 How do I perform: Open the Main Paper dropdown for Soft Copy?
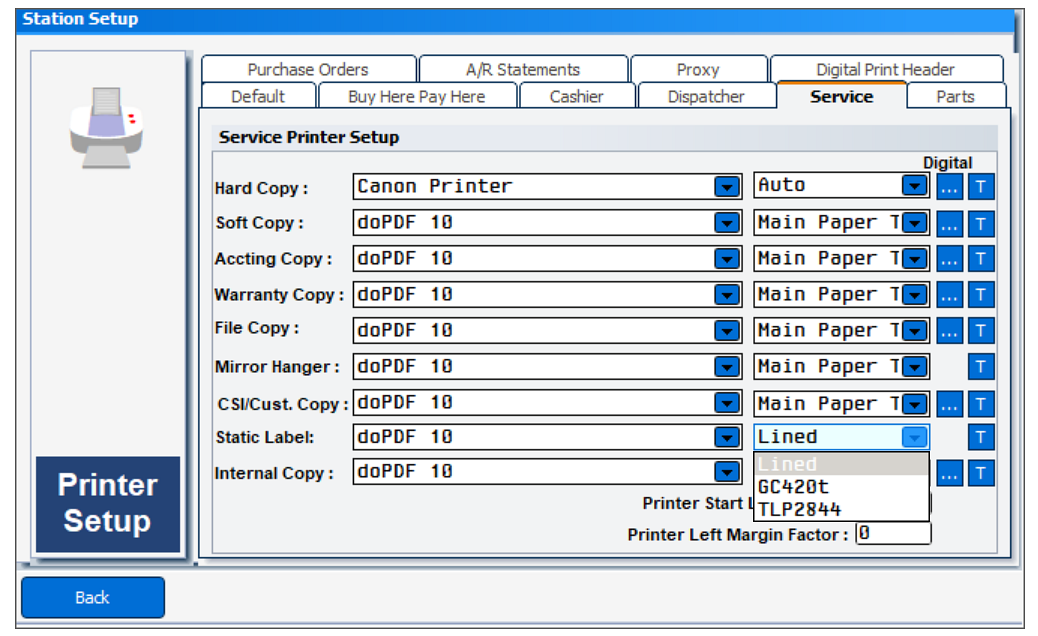915,223
